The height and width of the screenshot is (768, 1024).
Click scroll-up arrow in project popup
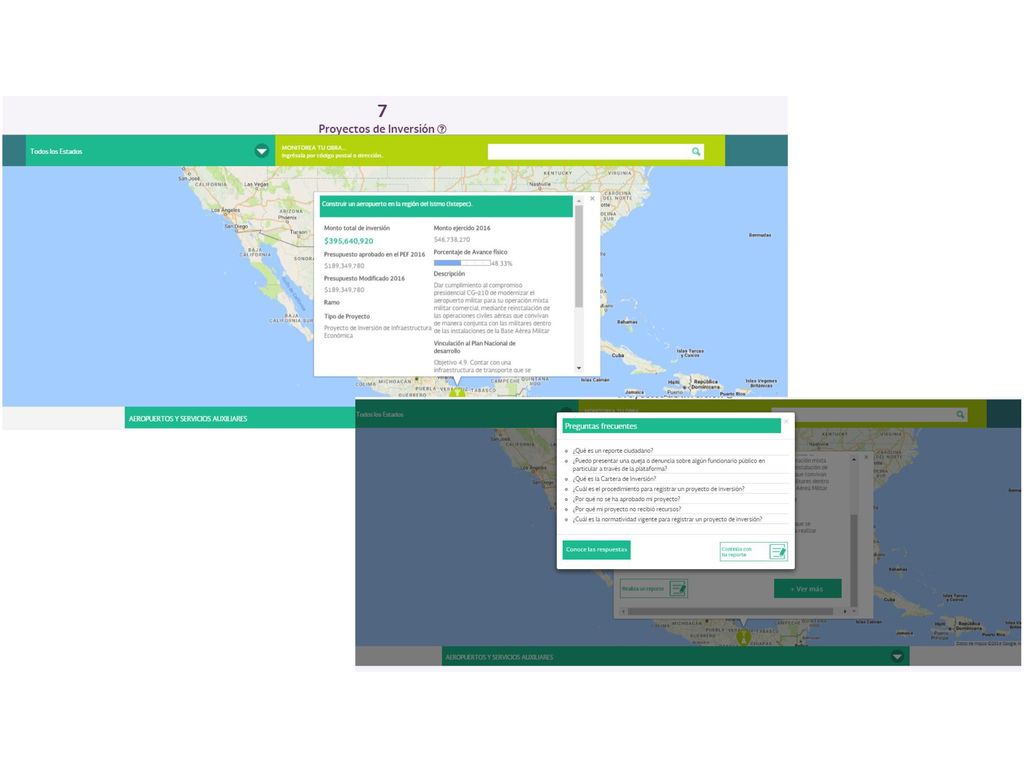(579, 201)
